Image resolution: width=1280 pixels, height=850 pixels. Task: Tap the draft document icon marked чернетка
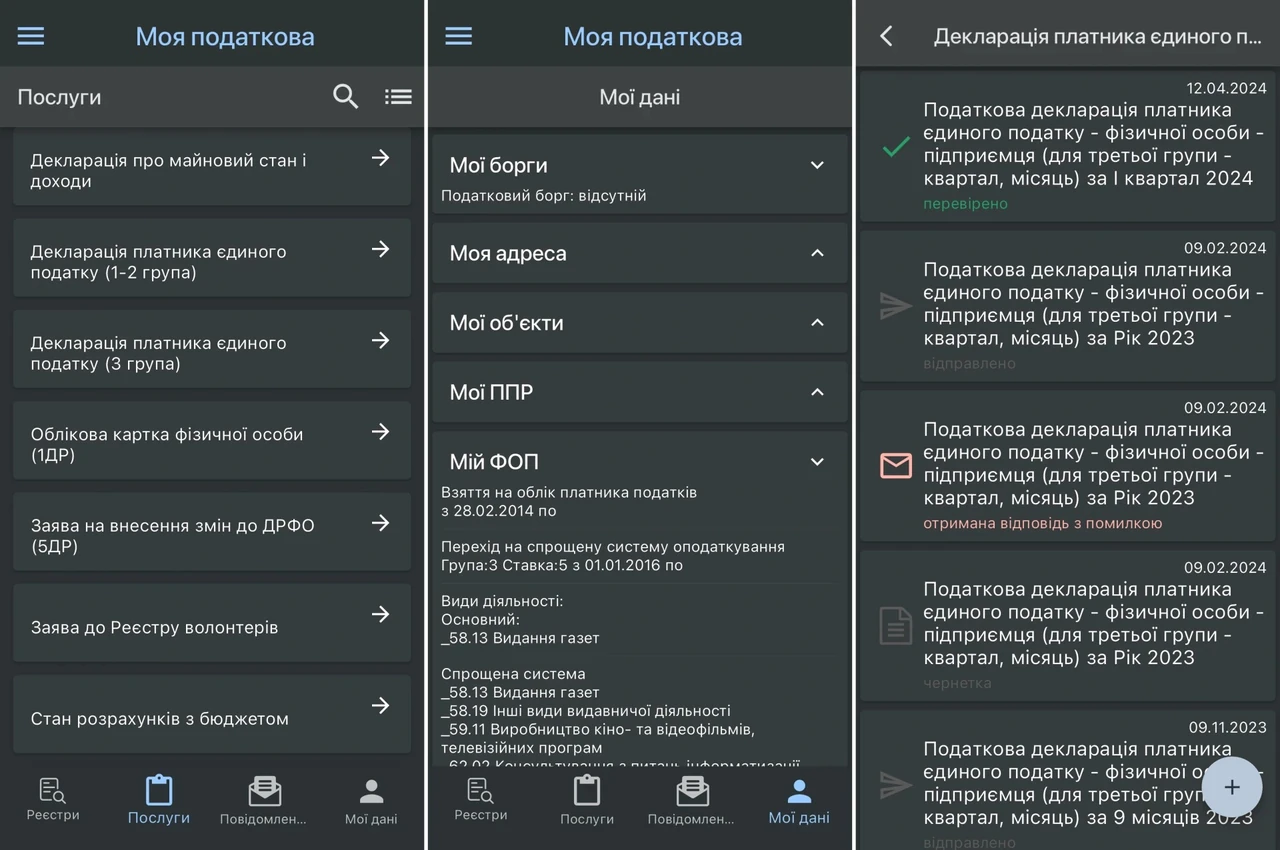coord(895,625)
